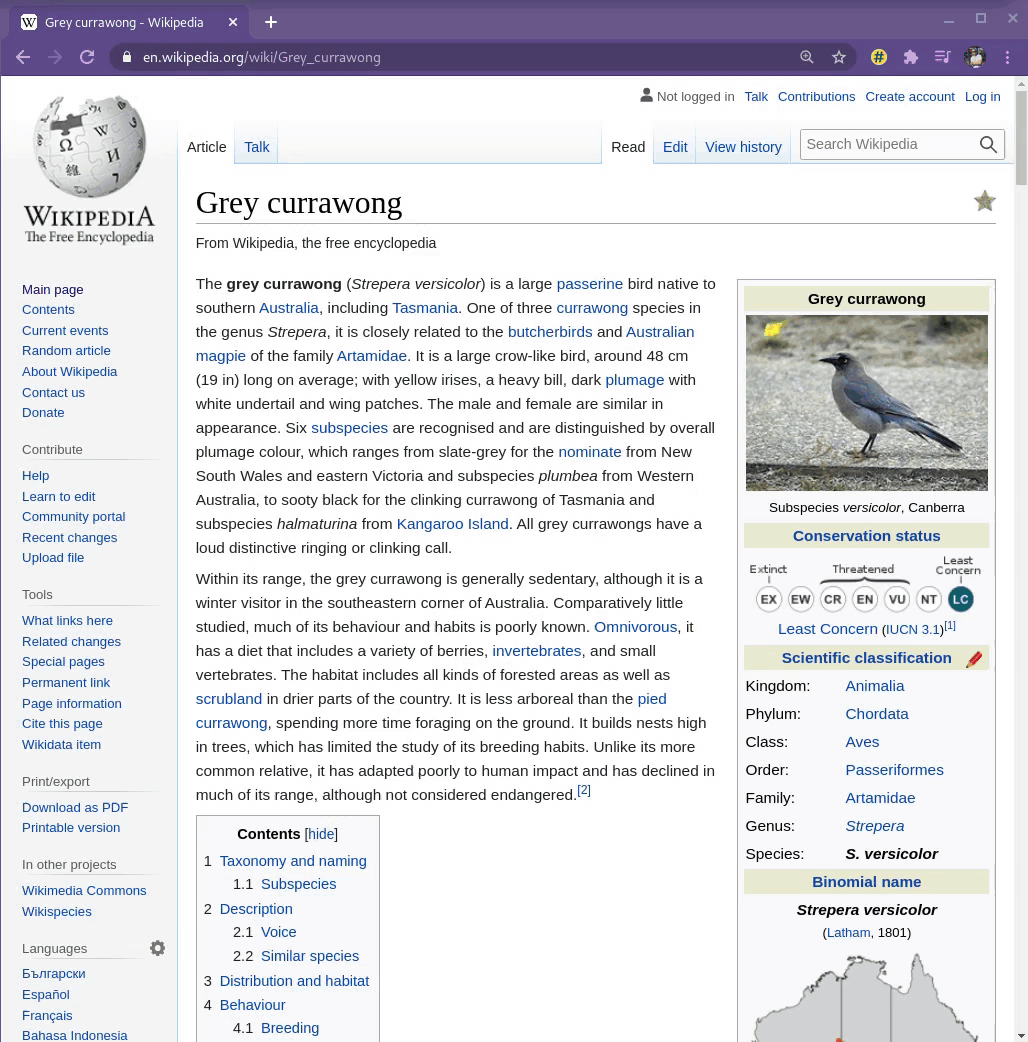The image size is (1028, 1042).
Task: Click the page vertical scrollbar
Action: pyautogui.click(x=1021, y=140)
